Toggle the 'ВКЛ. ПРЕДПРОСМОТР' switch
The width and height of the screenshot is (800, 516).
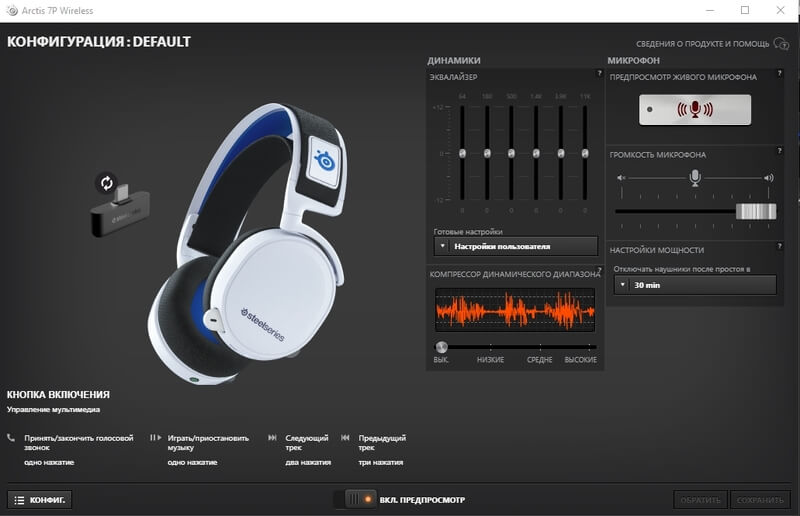[x=359, y=499]
